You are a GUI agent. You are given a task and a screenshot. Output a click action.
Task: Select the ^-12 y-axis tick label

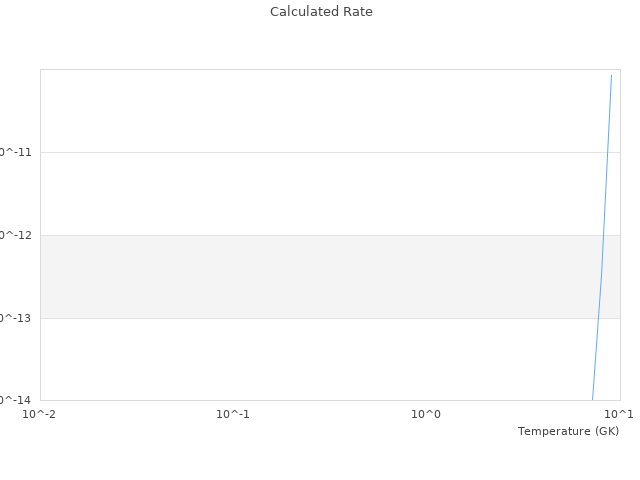[16, 235]
